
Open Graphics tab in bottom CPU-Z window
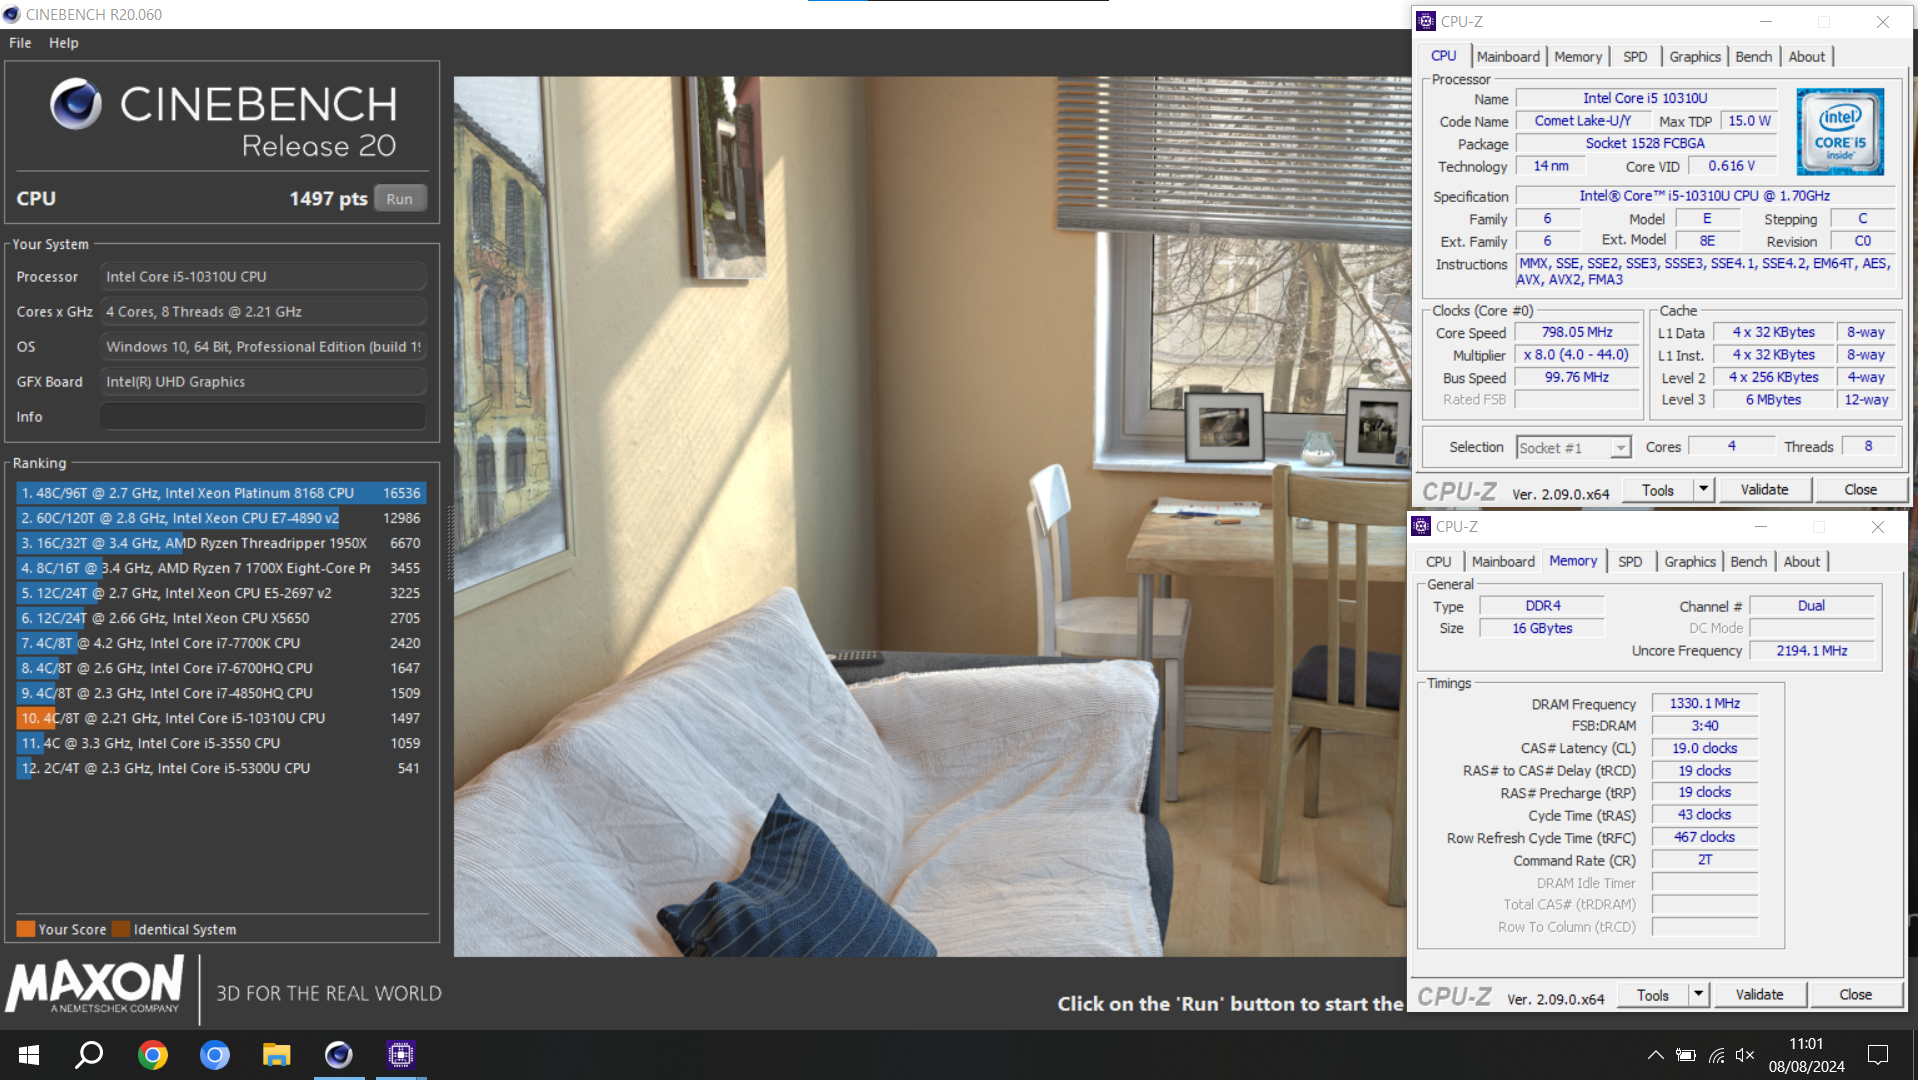point(1690,562)
